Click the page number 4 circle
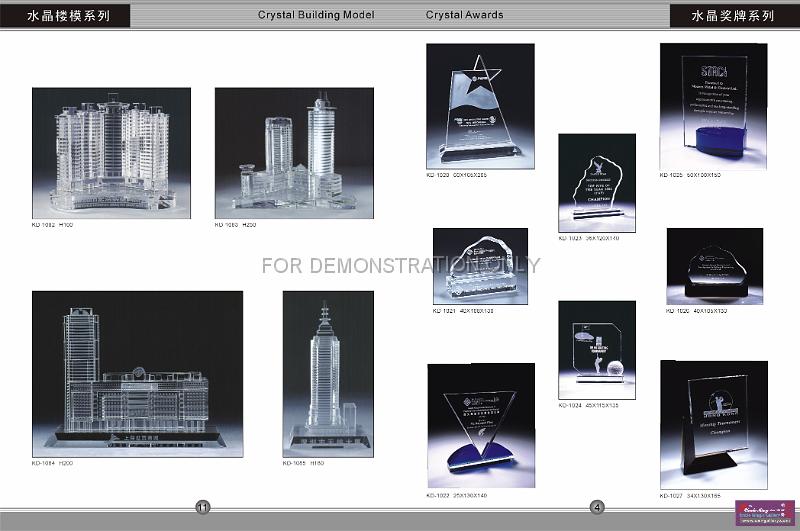 pos(596,507)
